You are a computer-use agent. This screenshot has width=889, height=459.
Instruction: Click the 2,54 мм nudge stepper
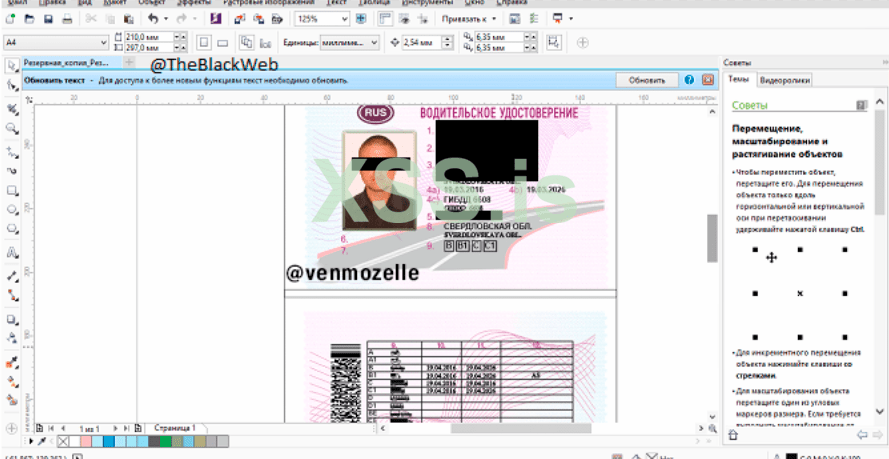(448, 42)
